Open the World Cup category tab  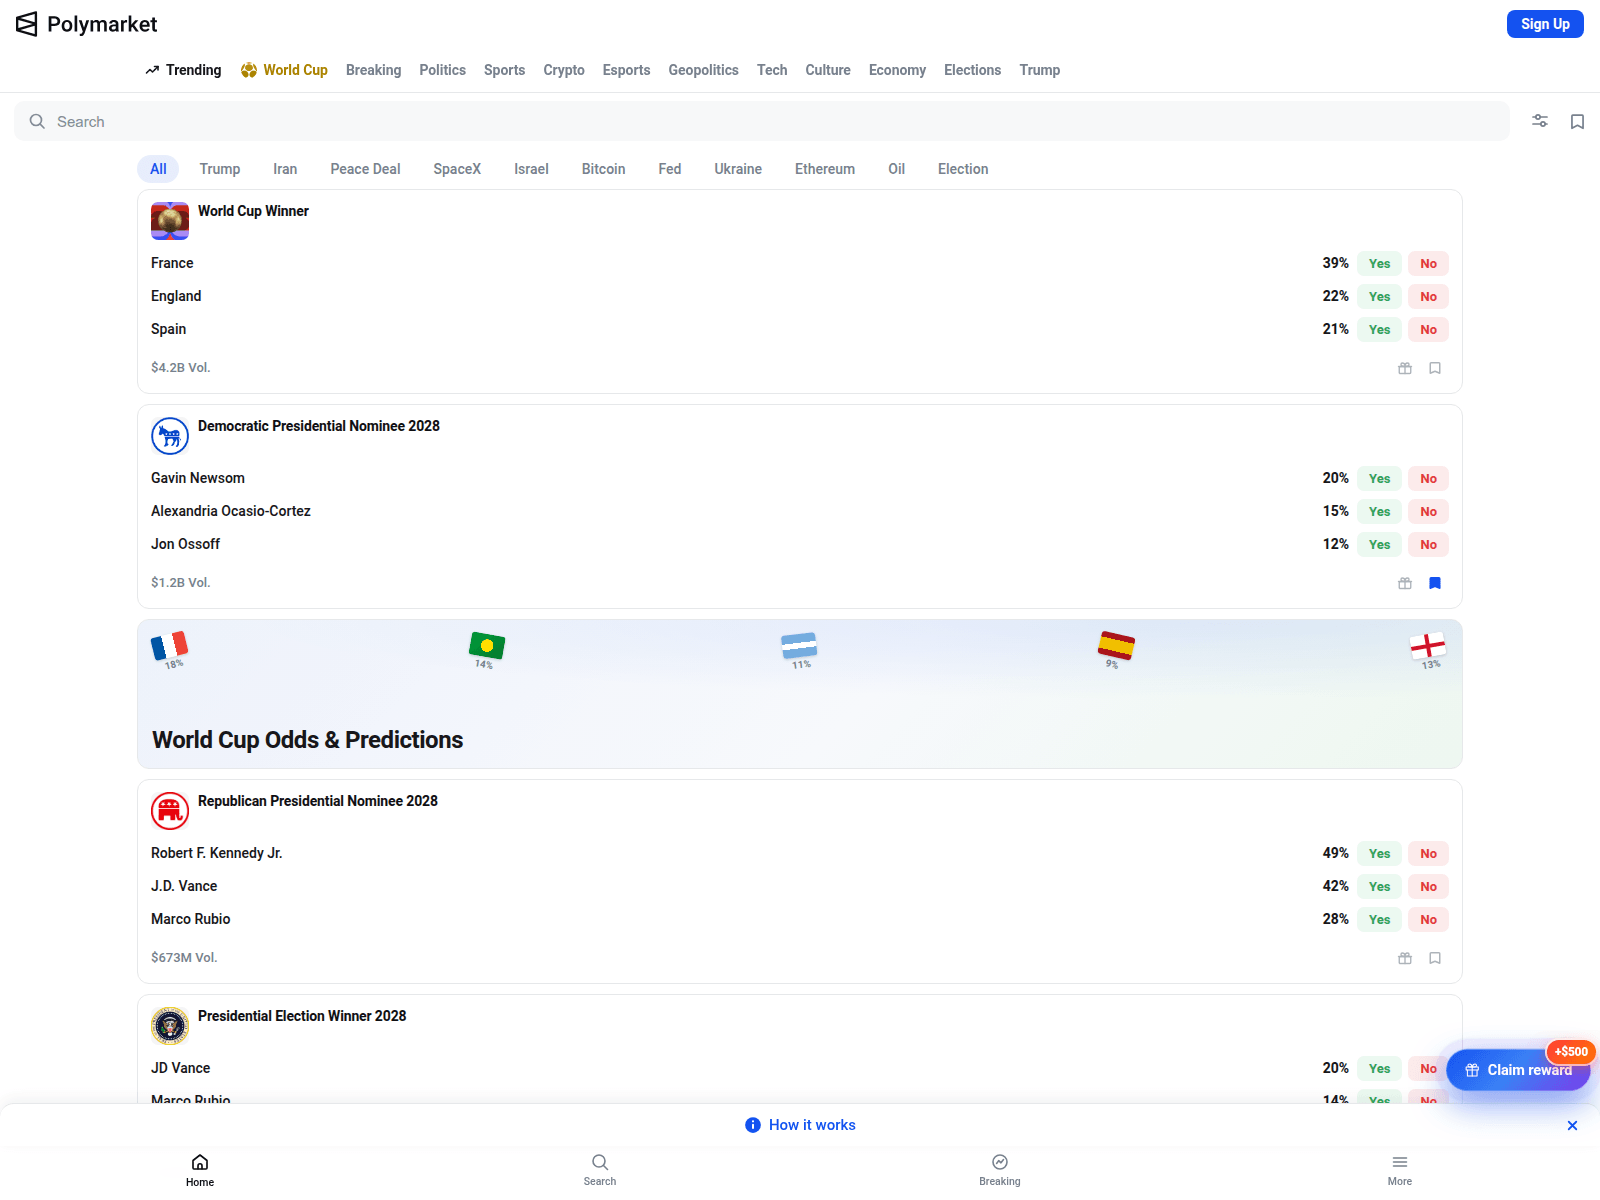[x=284, y=70]
